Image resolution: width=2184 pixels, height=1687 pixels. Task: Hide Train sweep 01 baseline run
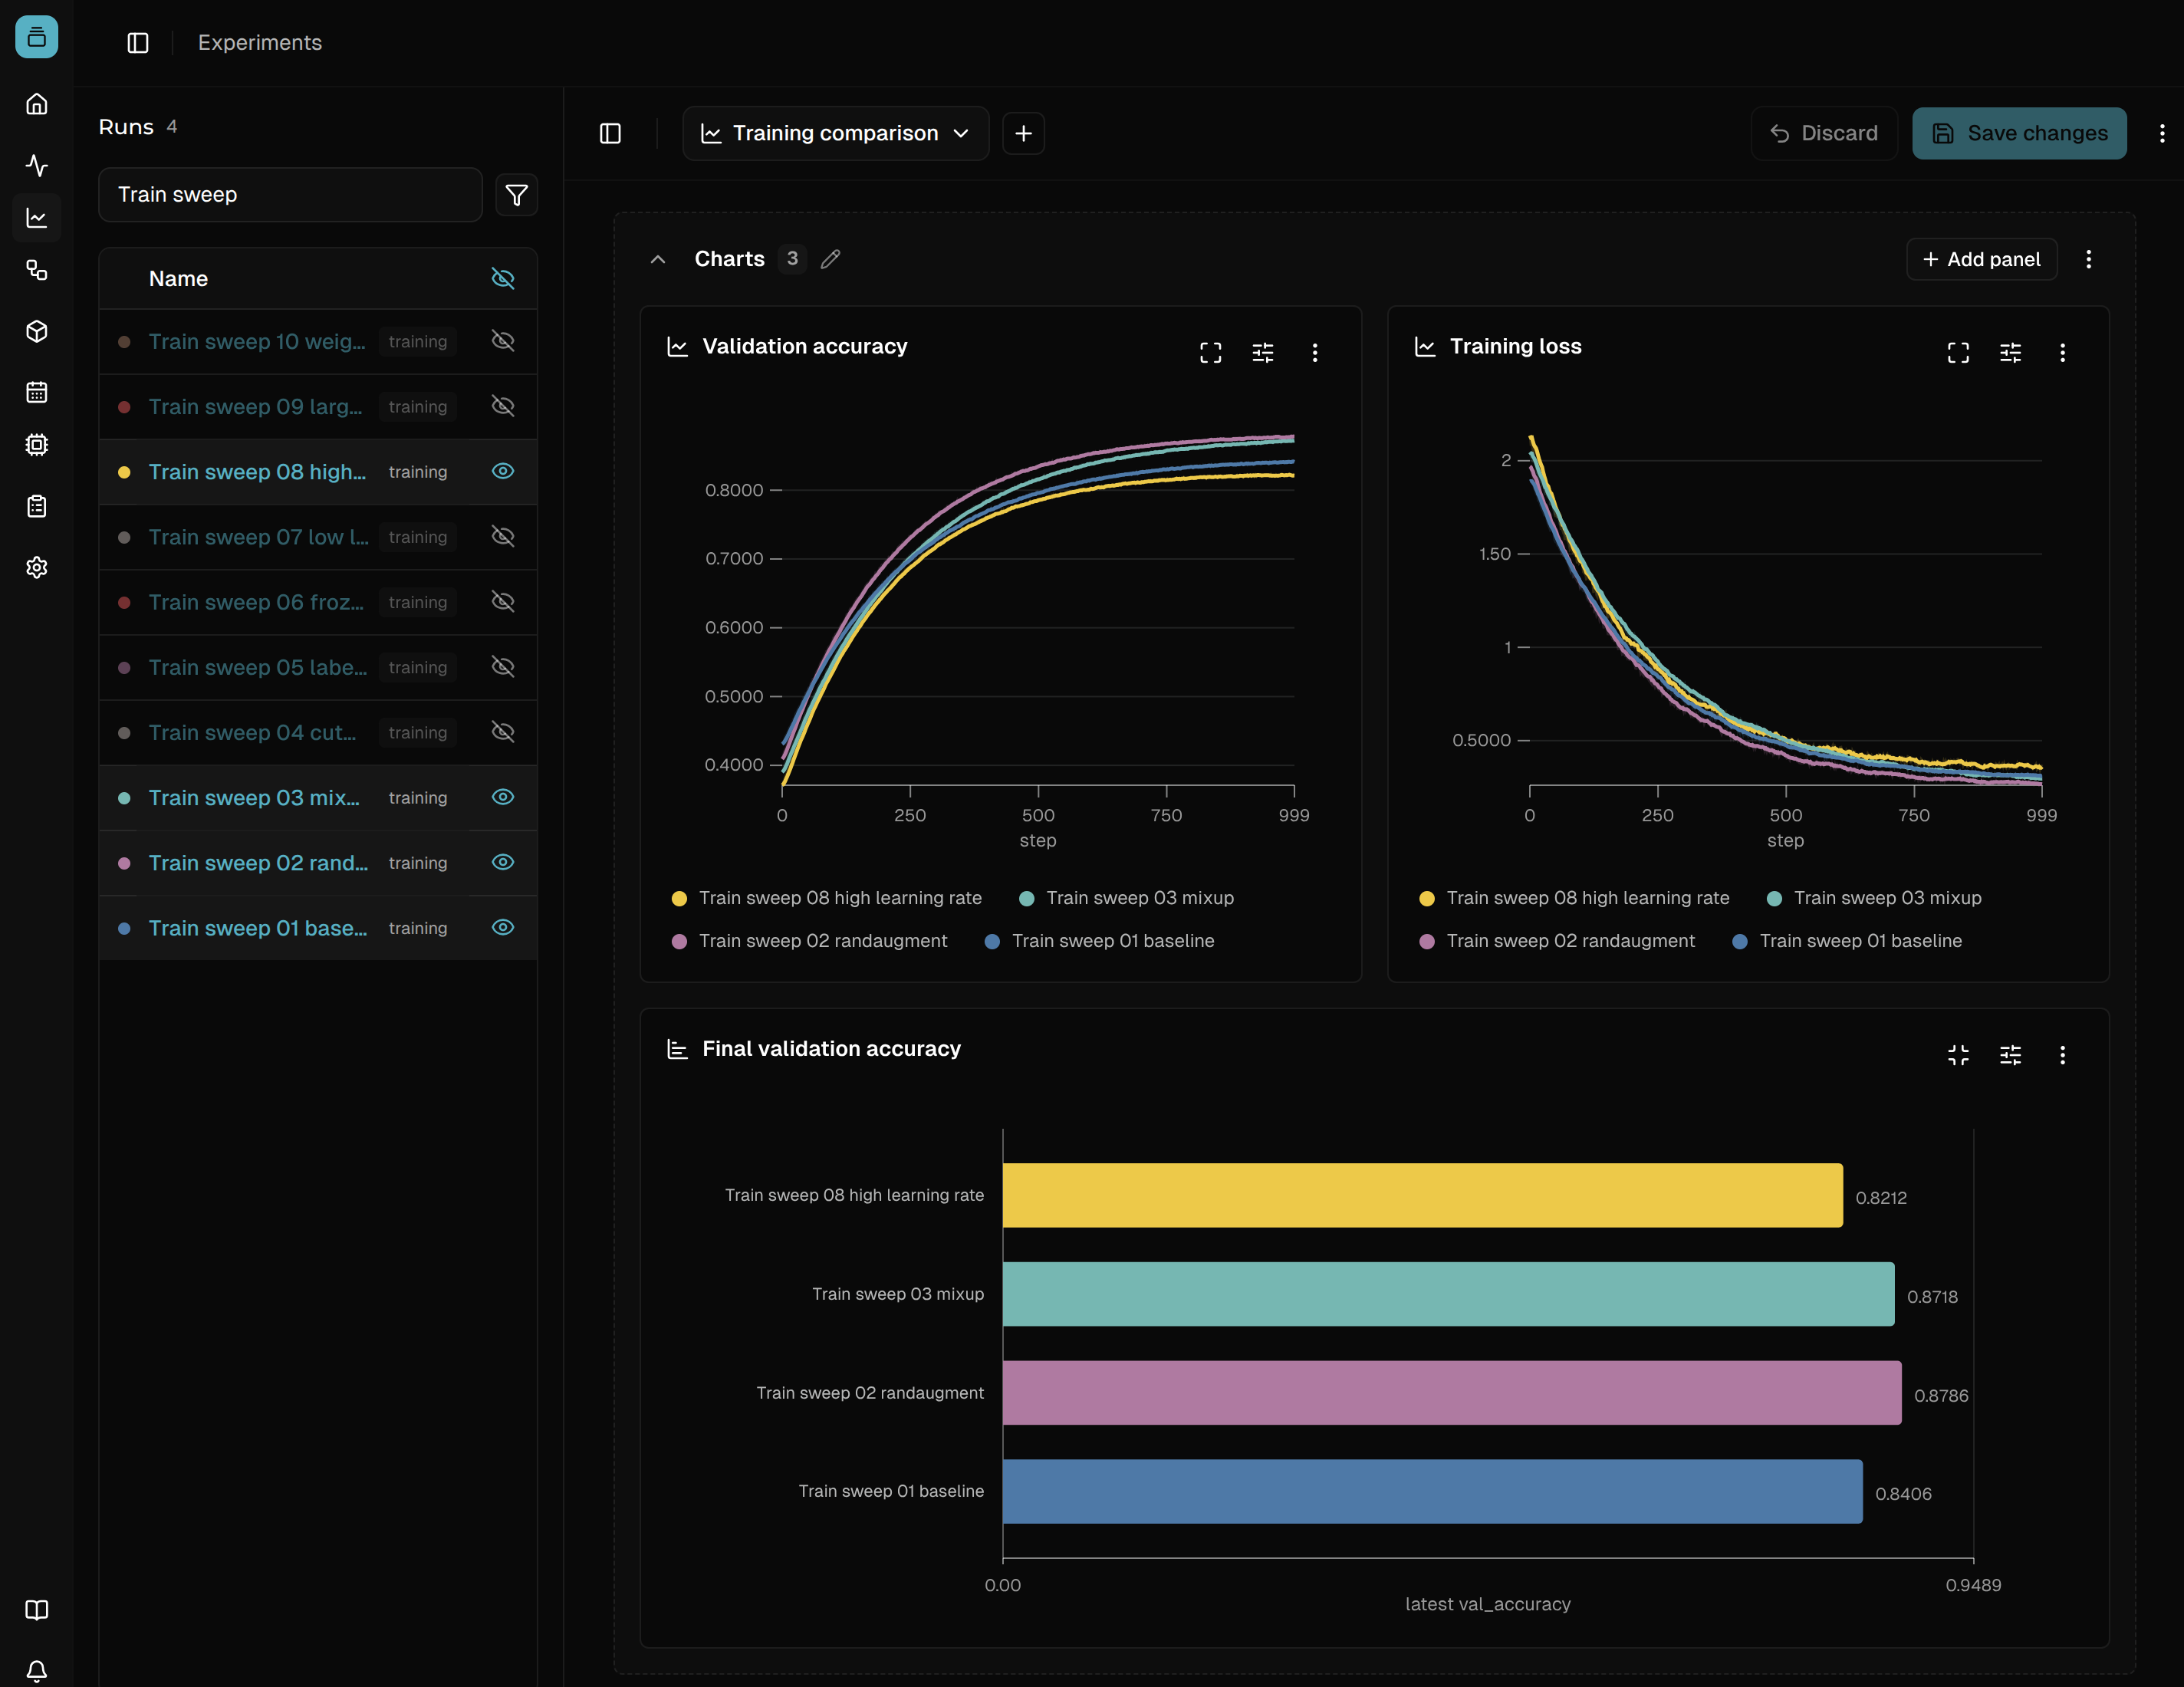click(x=503, y=927)
